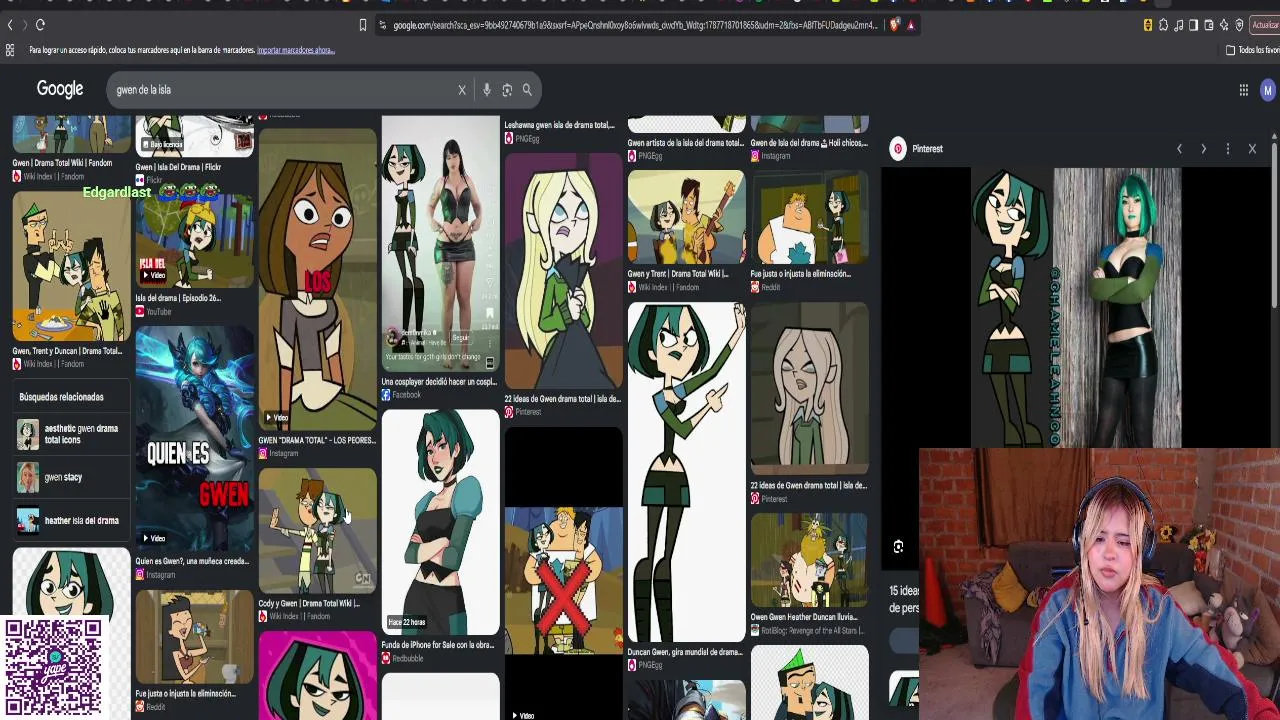Image resolution: width=1280 pixels, height=720 pixels.
Task: Select related search gwen stacy
Action: coord(72,477)
